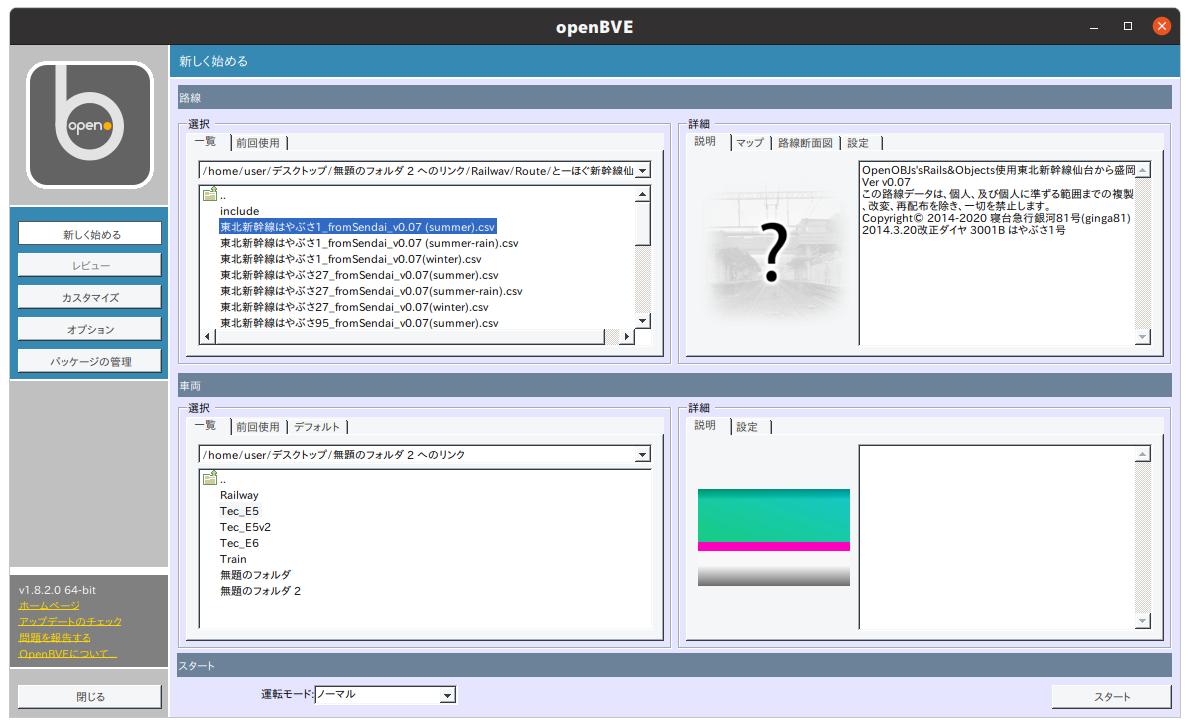Close the openBVE window
Screen dimensions: 1190x727
[1161, 26]
